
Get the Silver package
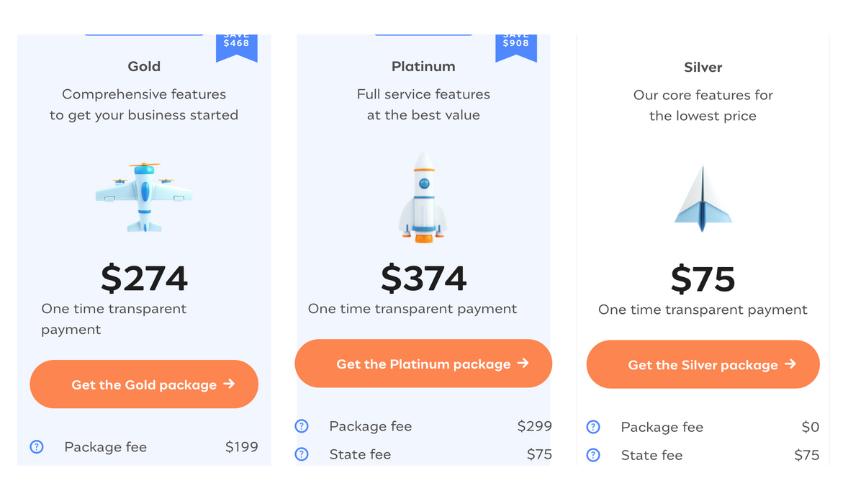pos(703,364)
